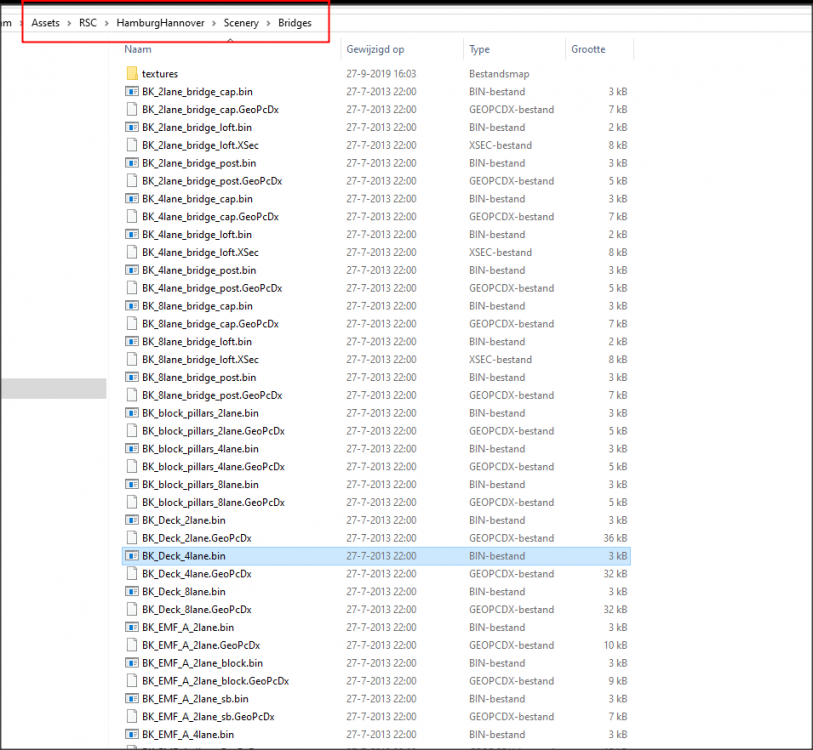Select the file BK_4lane_bridge_loft.XSec
Viewport: 813px width, 750px height.
pos(200,253)
